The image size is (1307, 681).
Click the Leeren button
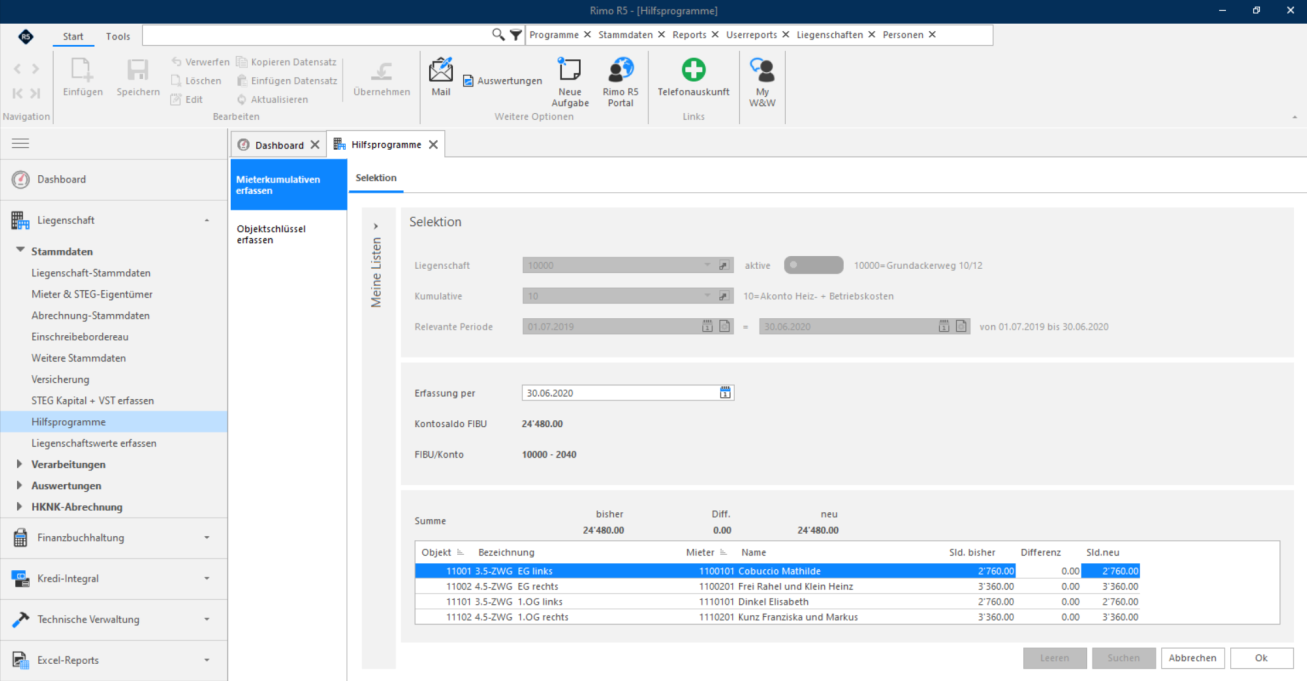[x=1055, y=658]
